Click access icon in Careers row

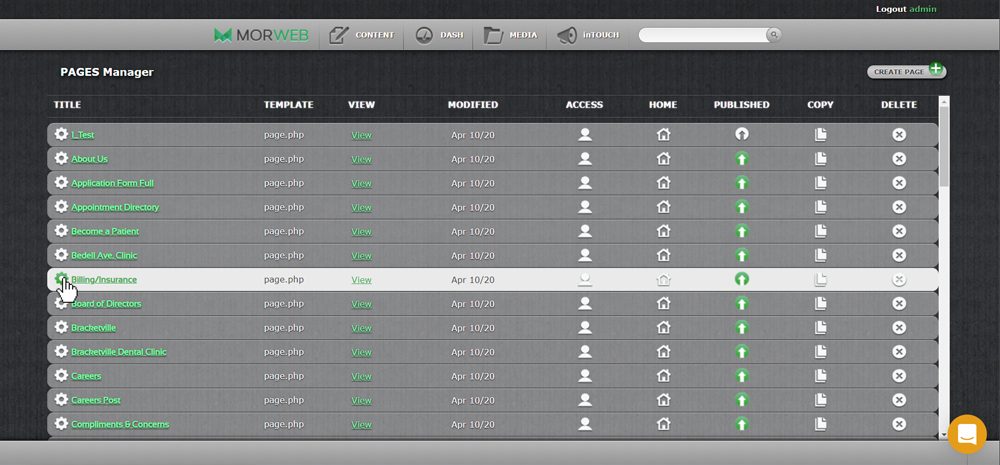coord(585,376)
